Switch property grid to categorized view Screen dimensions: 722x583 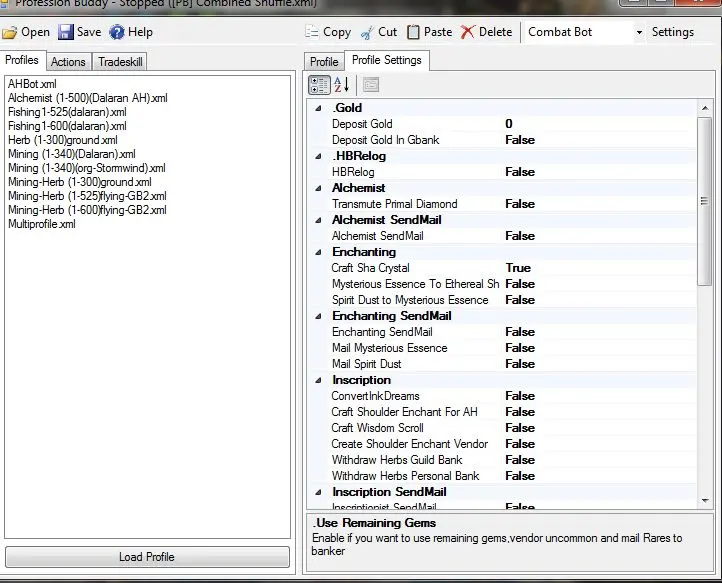319,85
